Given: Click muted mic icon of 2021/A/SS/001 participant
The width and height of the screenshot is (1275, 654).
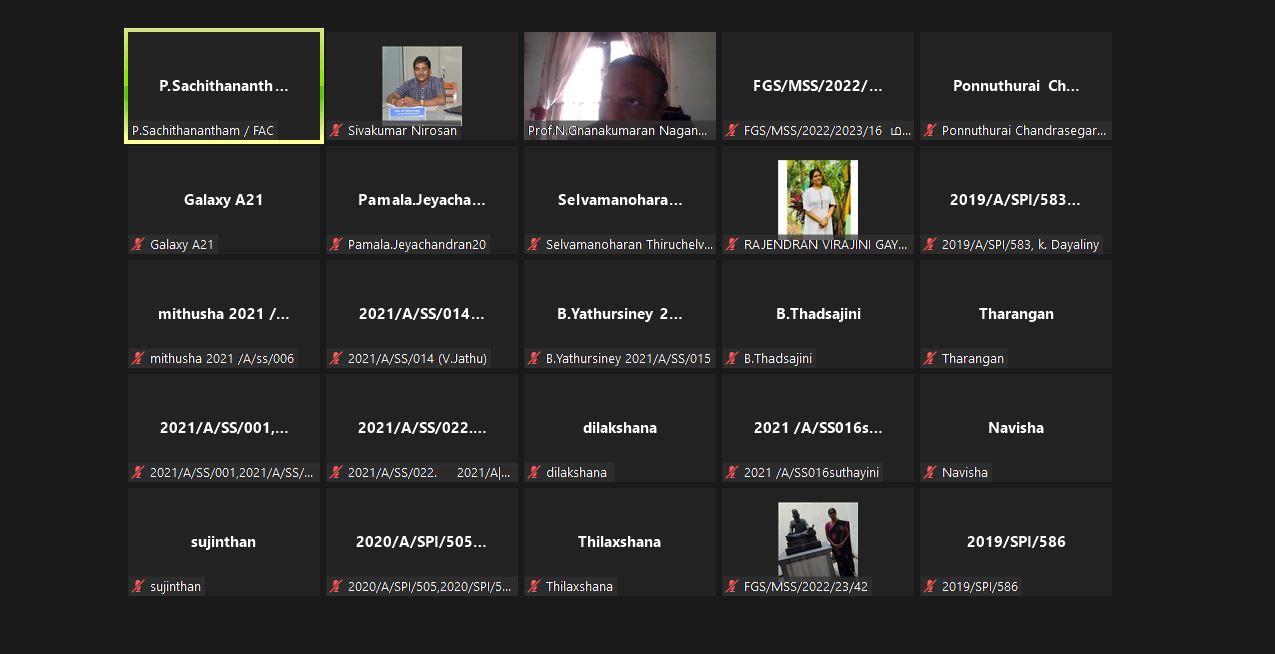Looking at the screenshot, I should coord(139,473).
